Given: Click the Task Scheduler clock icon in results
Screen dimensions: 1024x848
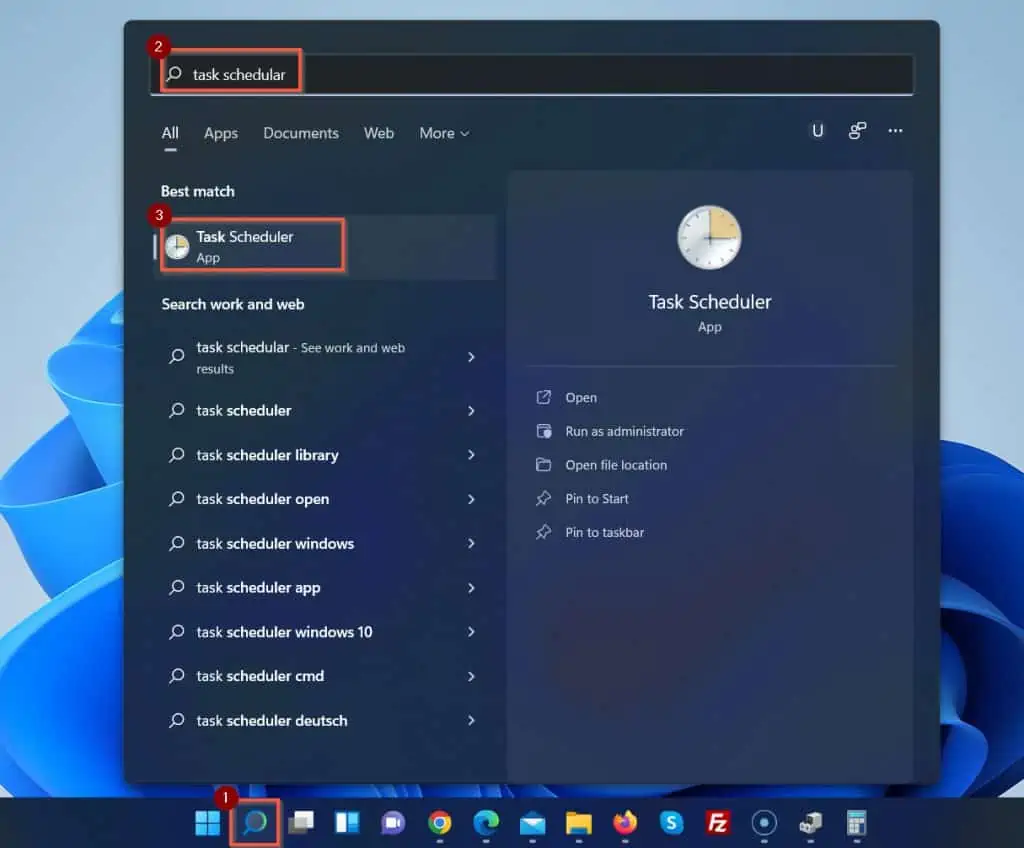Looking at the screenshot, I should (x=177, y=245).
